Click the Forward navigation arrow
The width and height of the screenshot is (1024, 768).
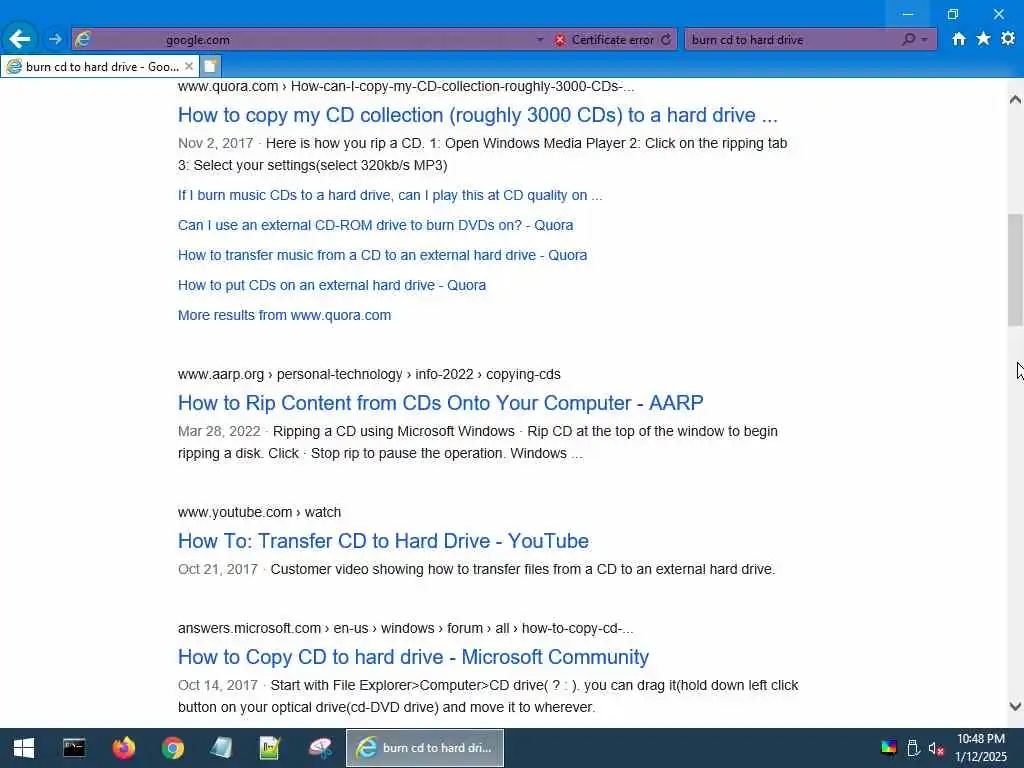point(55,39)
